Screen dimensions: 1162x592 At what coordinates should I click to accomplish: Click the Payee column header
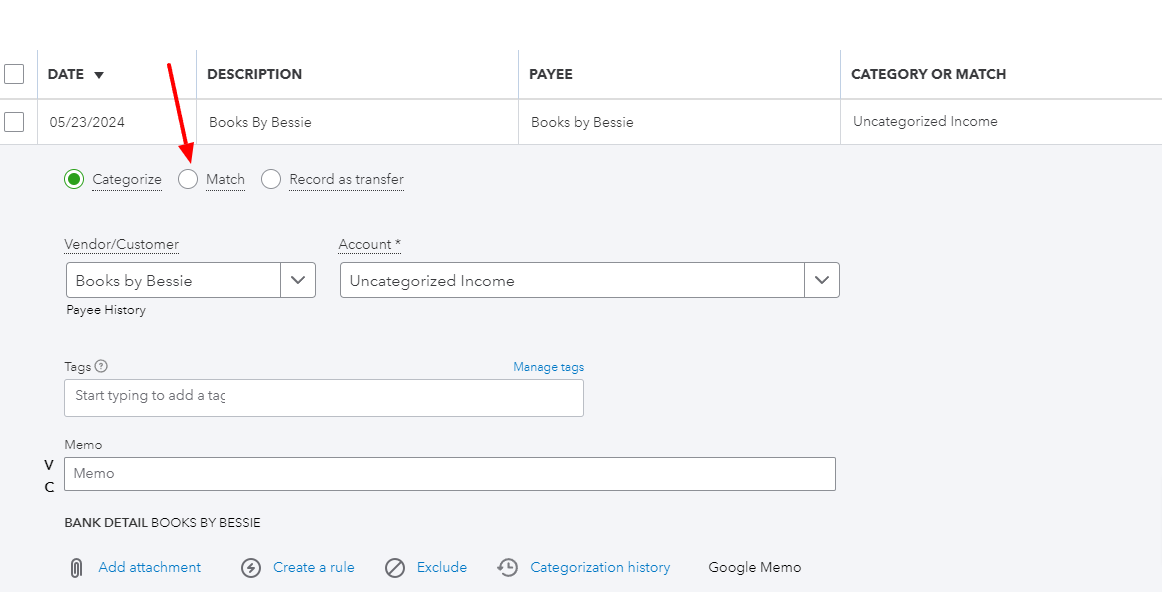pyautogui.click(x=552, y=74)
